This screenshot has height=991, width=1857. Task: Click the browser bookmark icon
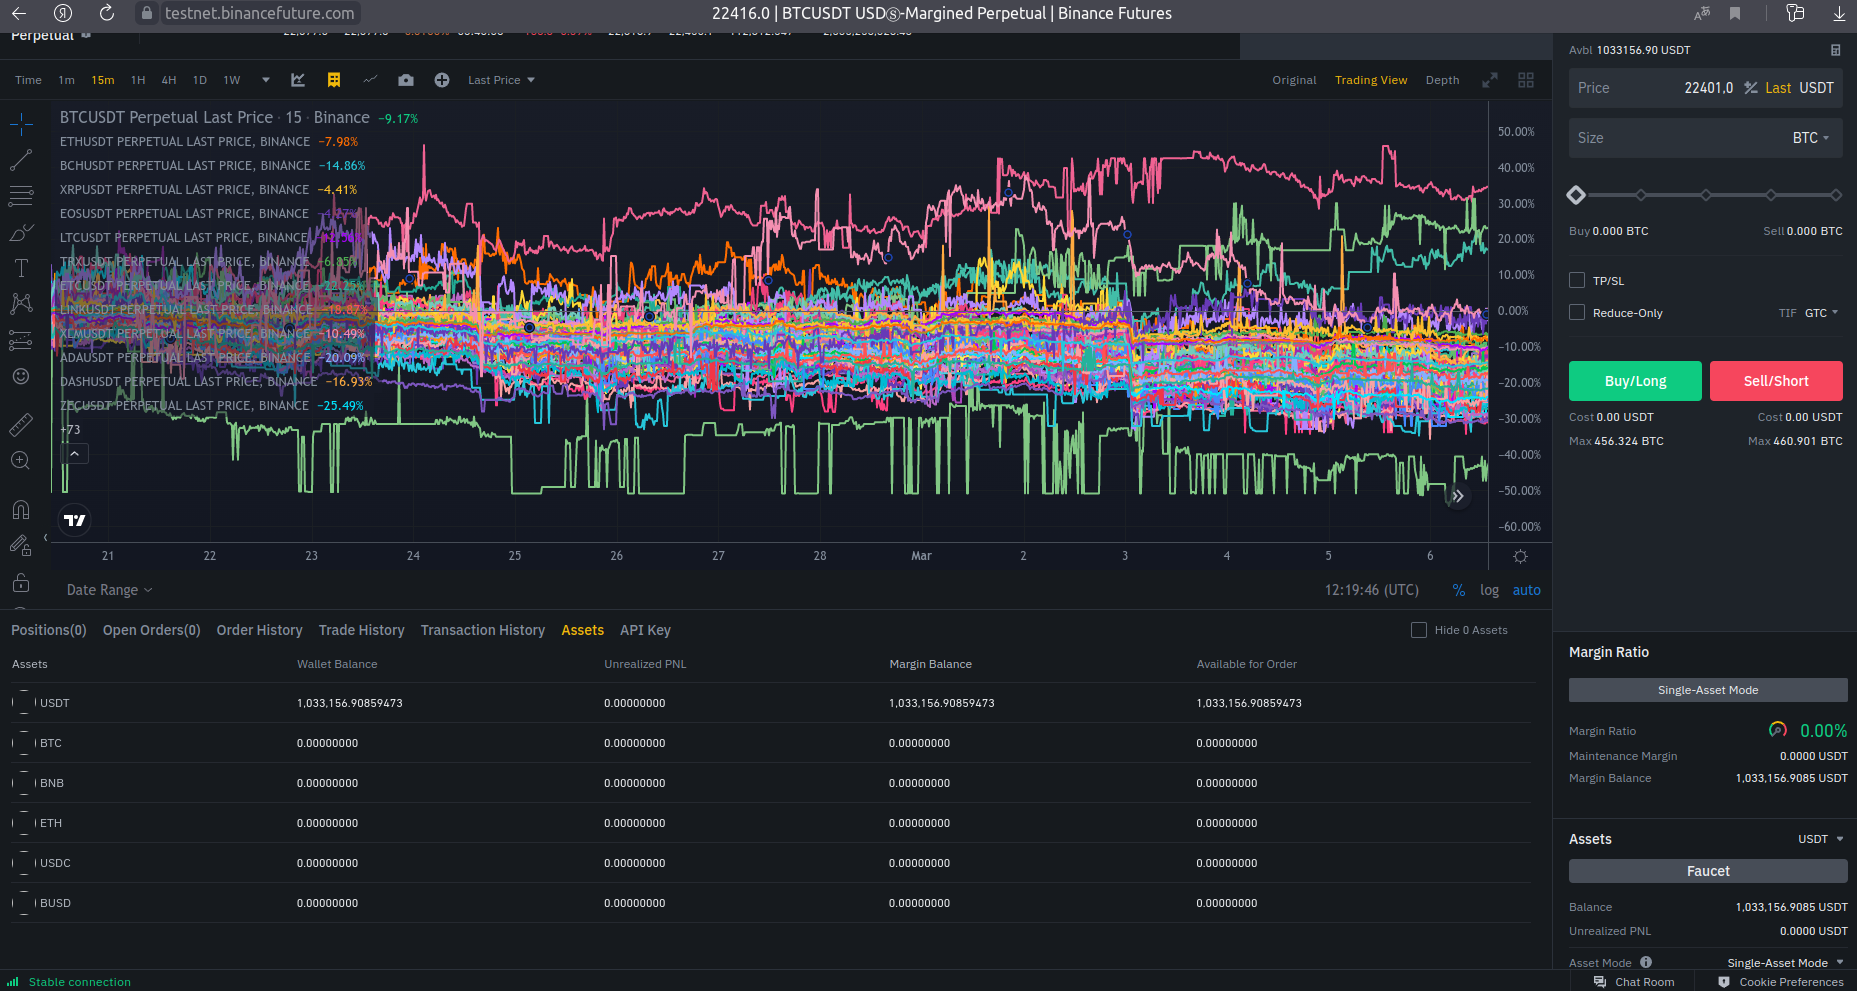pos(1735,13)
